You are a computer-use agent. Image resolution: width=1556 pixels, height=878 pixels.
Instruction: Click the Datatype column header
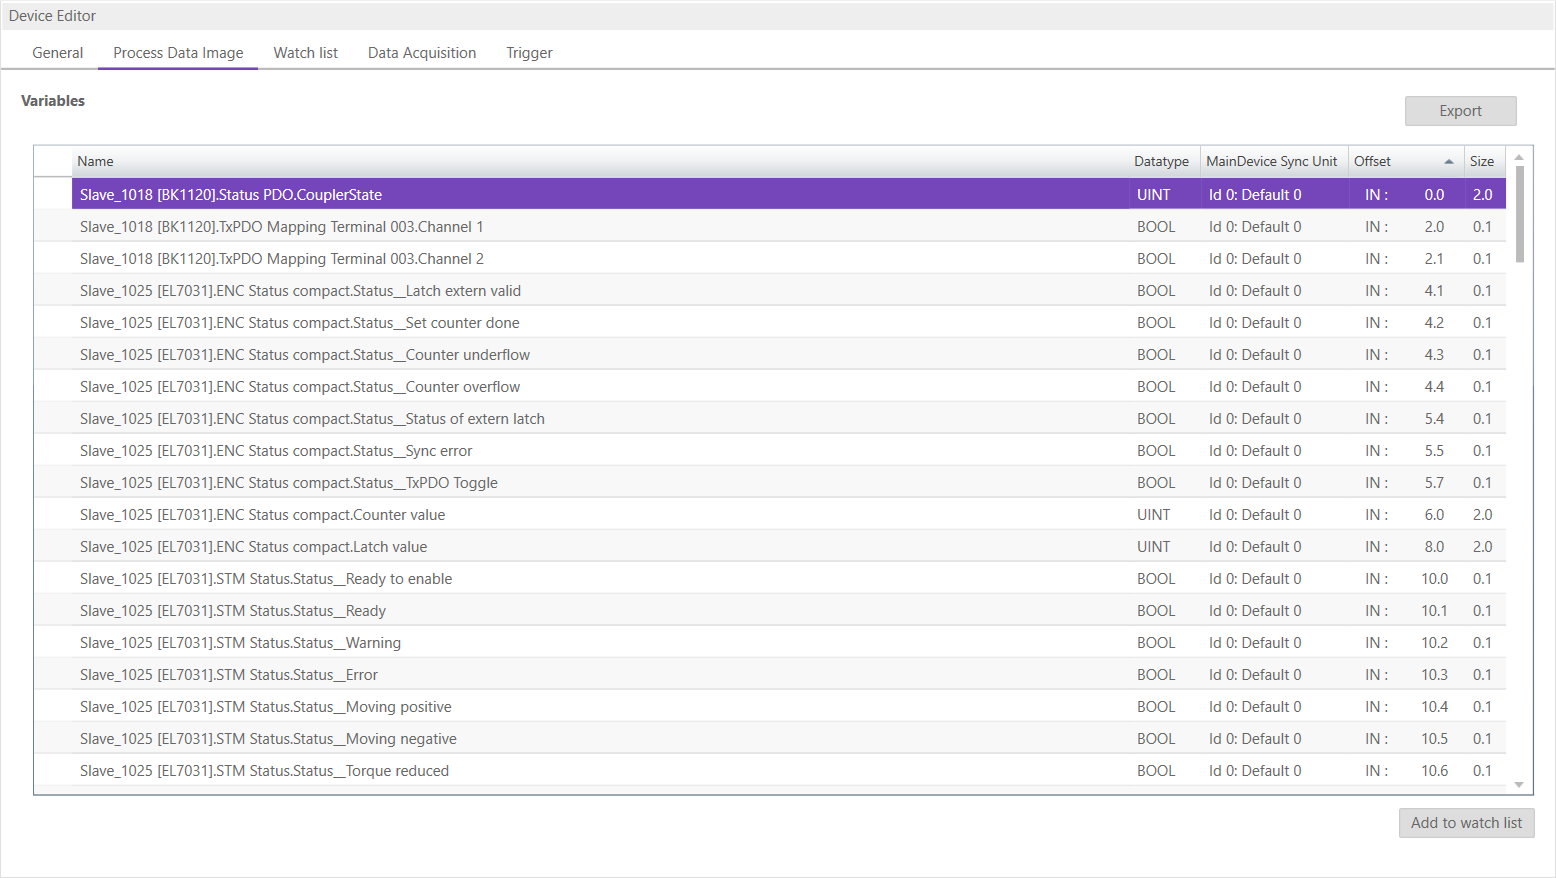tap(1161, 162)
